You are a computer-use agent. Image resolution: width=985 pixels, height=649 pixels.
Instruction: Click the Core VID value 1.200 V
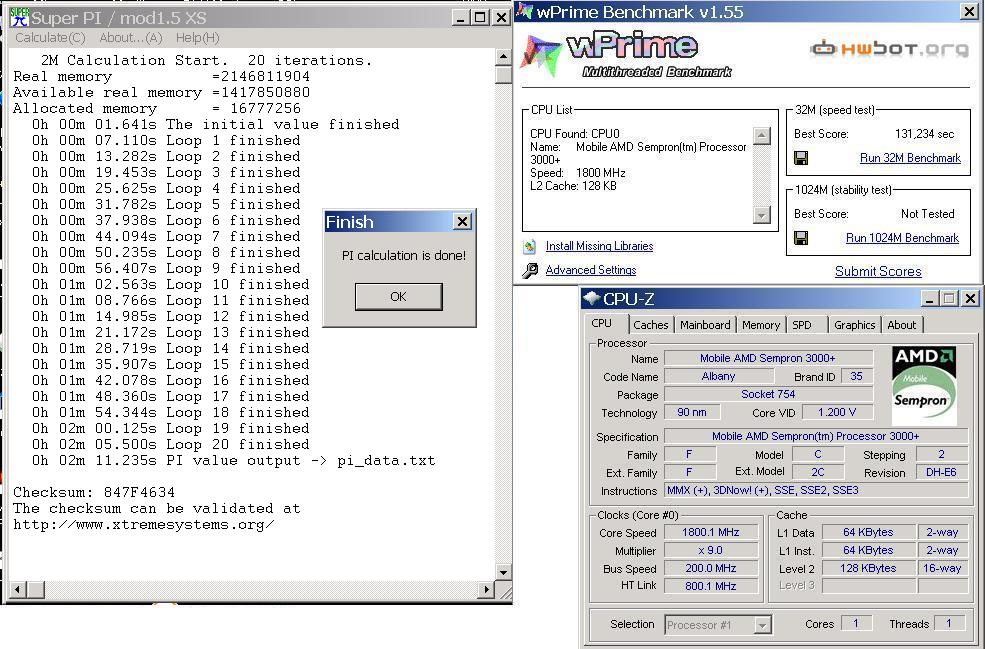(837, 412)
